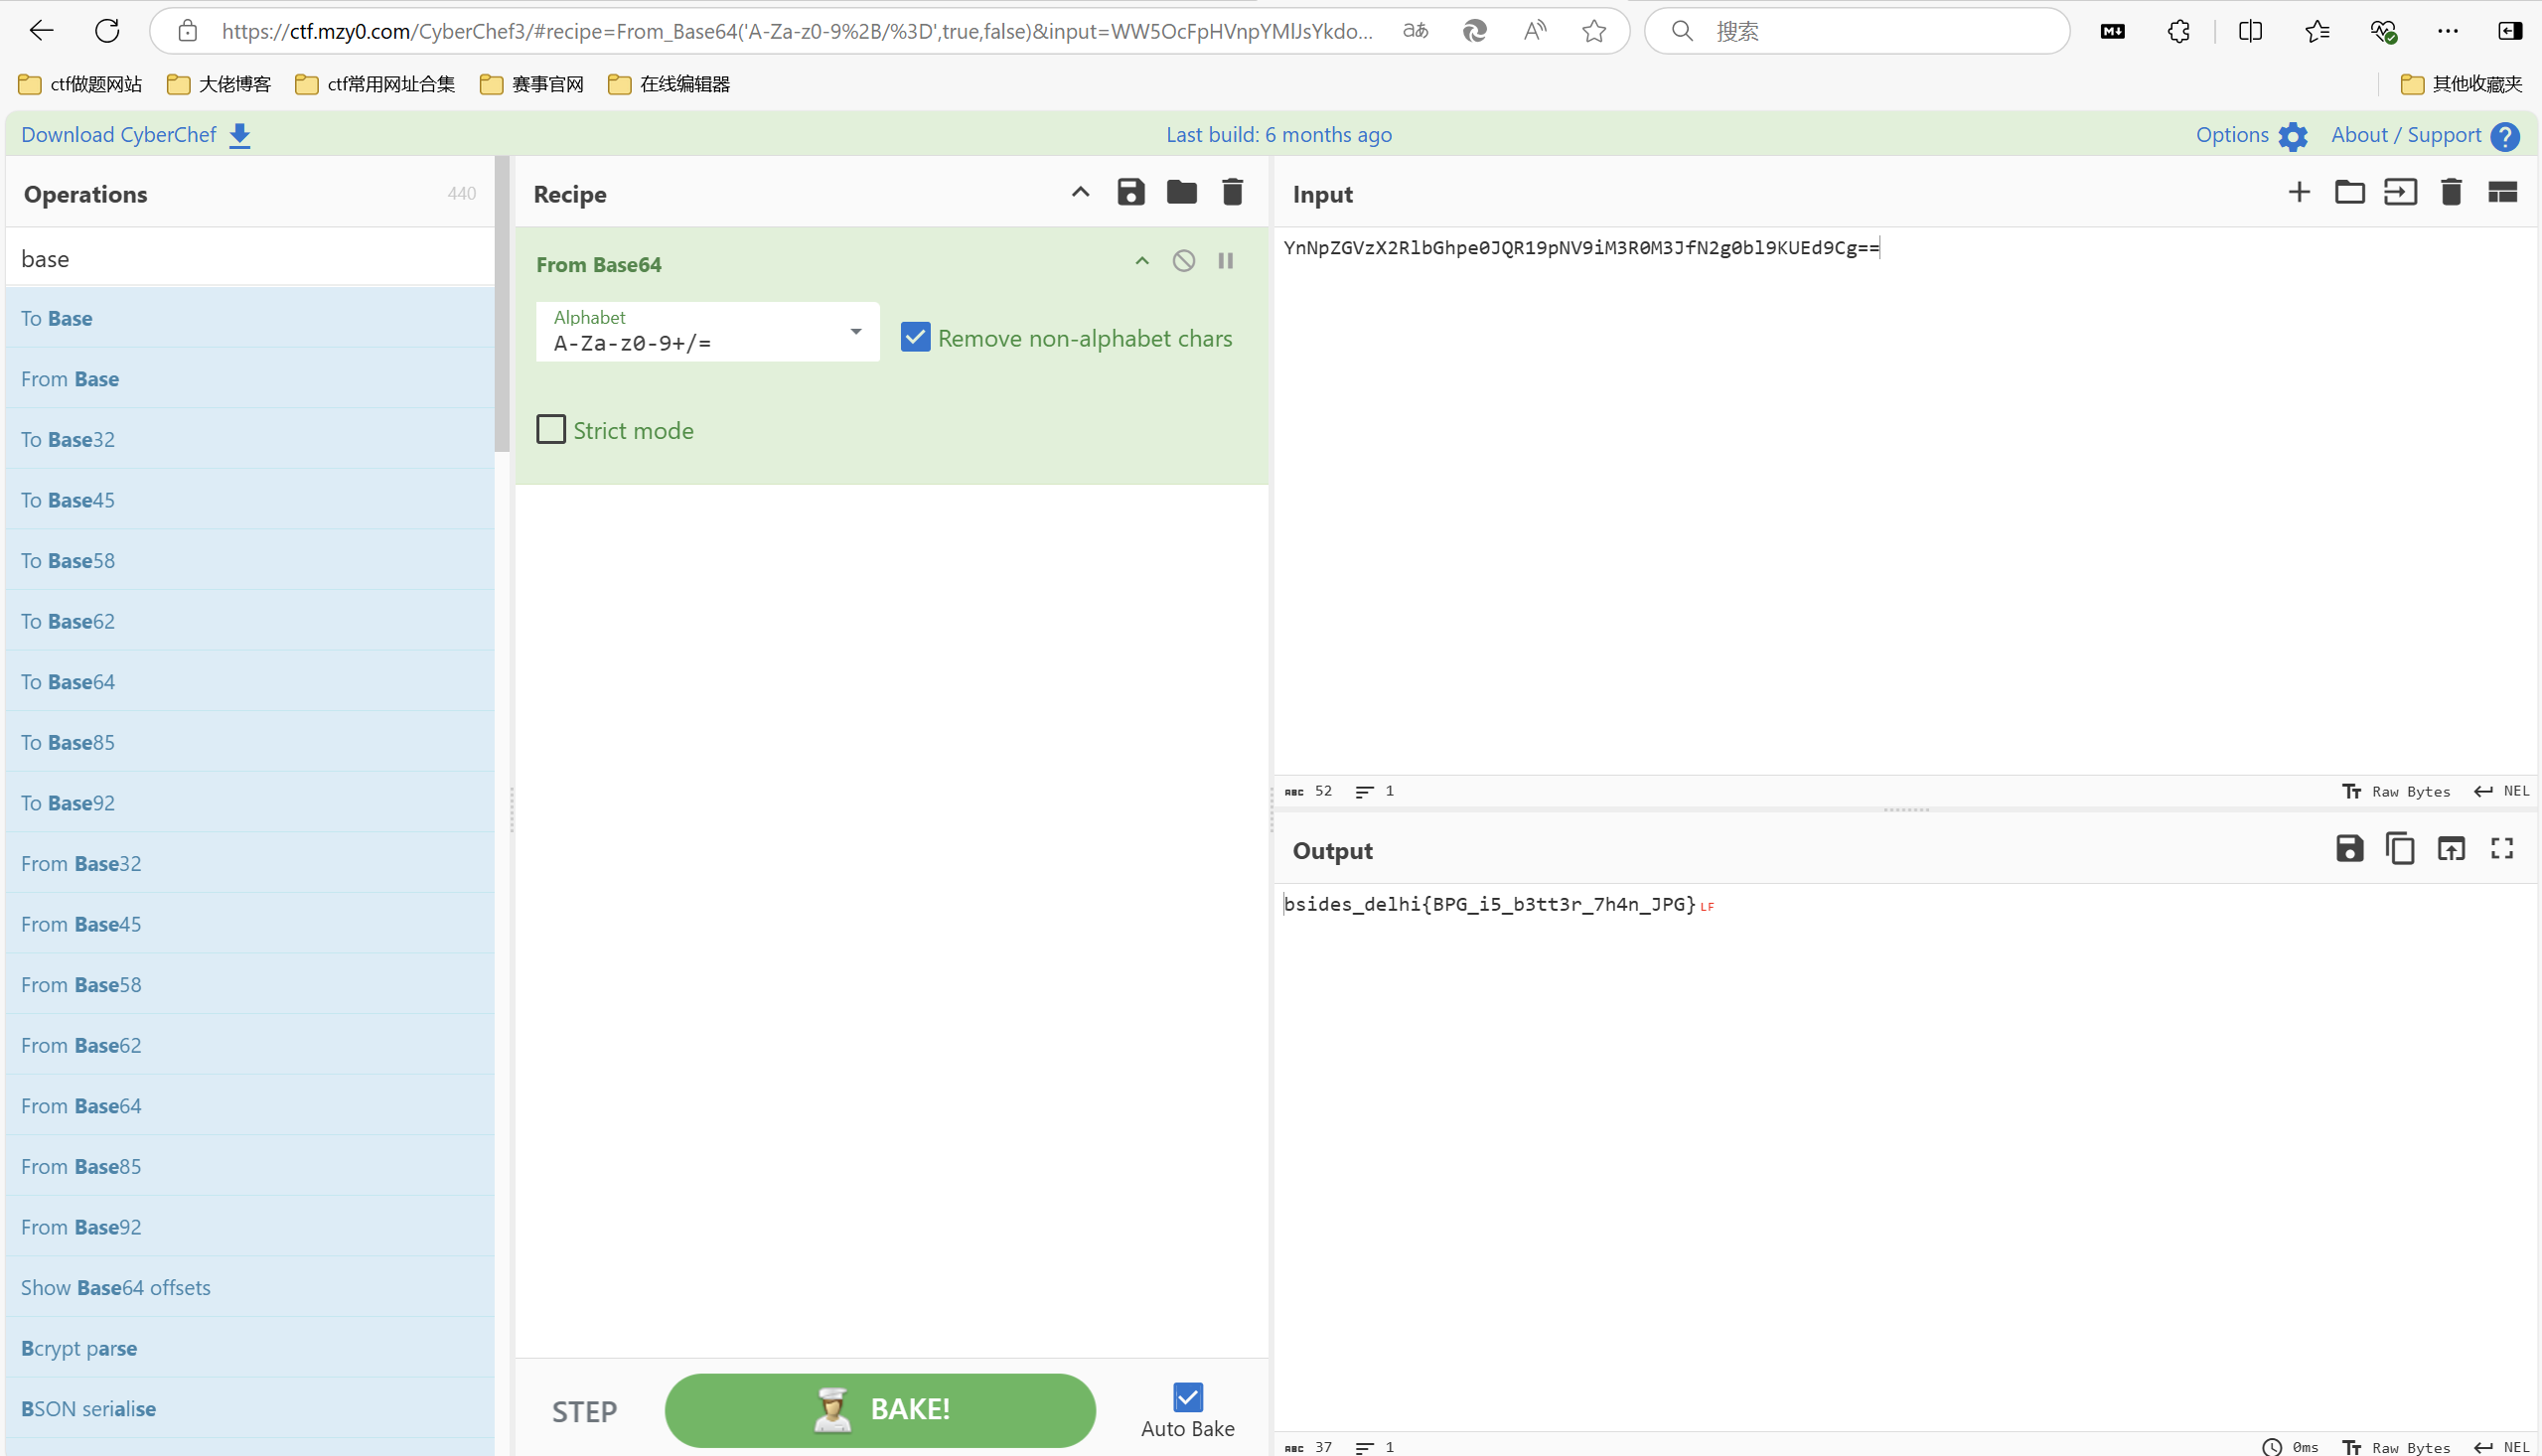
Task: Click input Raw Bytes encoding selector
Action: pyautogui.click(x=2397, y=791)
